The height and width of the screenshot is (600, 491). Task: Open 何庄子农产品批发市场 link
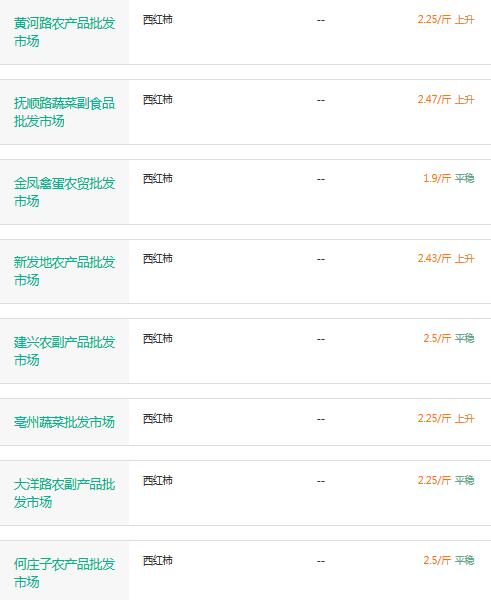coord(64,573)
